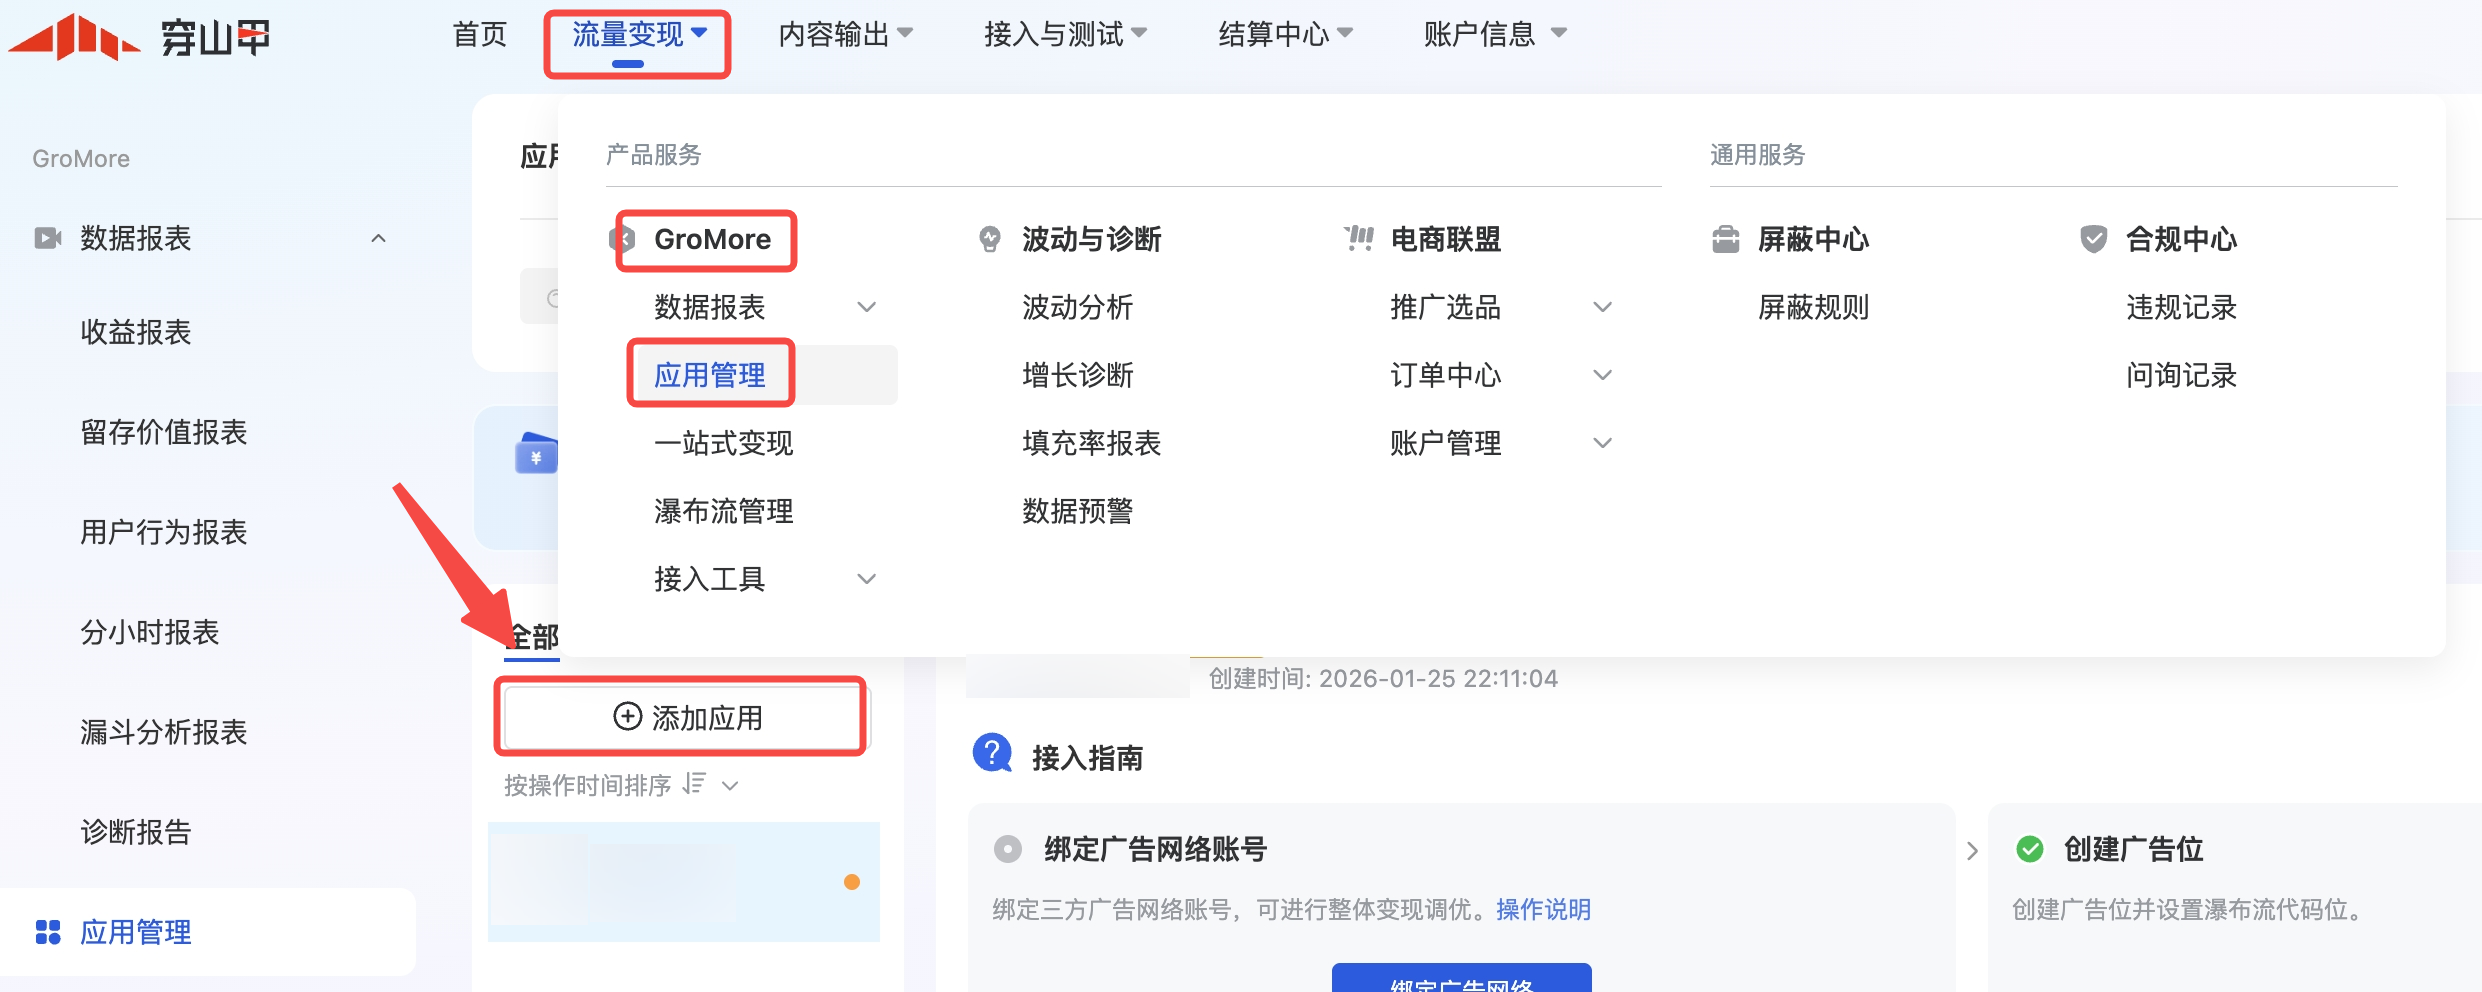Image resolution: width=2482 pixels, height=992 pixels.
Task: Collapse the sidebar 数据报表 section
Action: pyautogui.click(x=378, y=238)
